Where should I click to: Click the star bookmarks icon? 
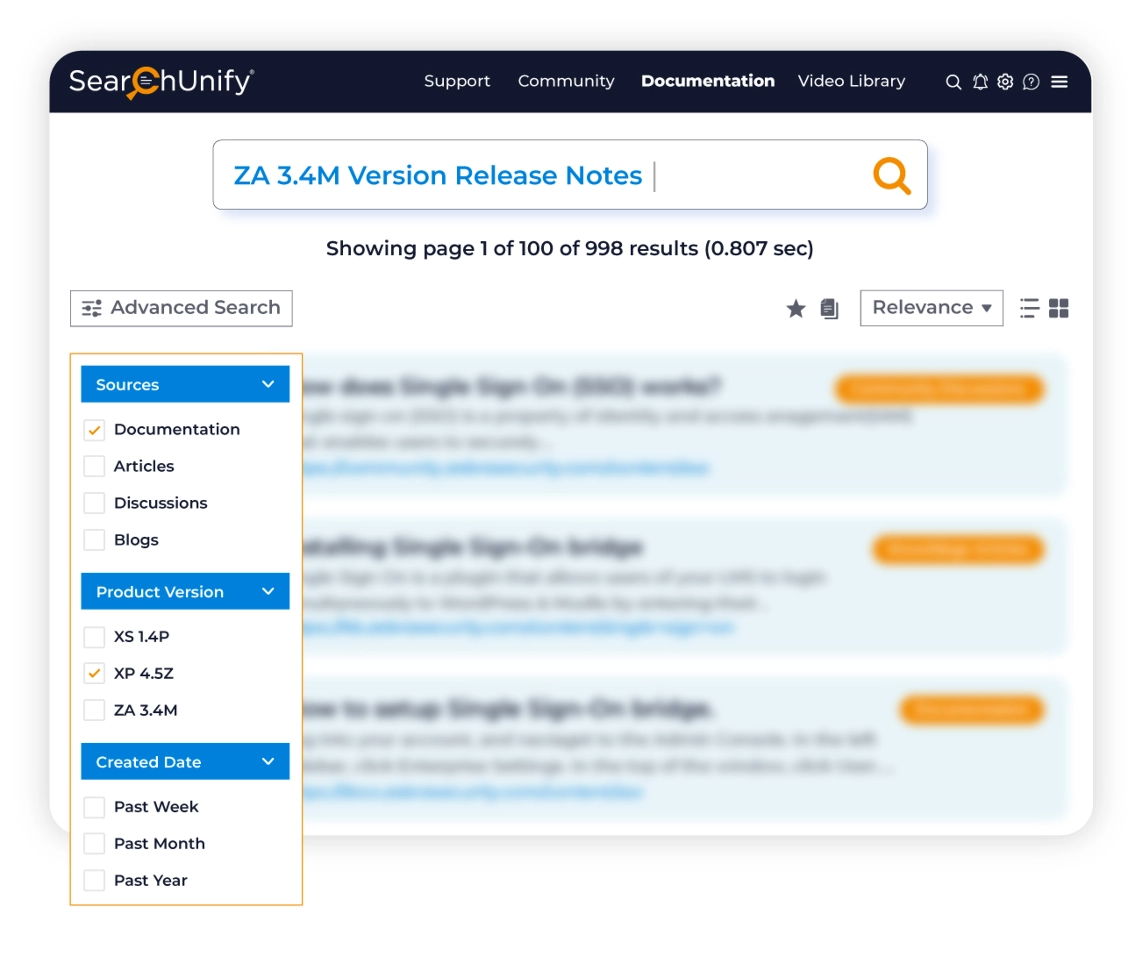(x=796, y=309)
